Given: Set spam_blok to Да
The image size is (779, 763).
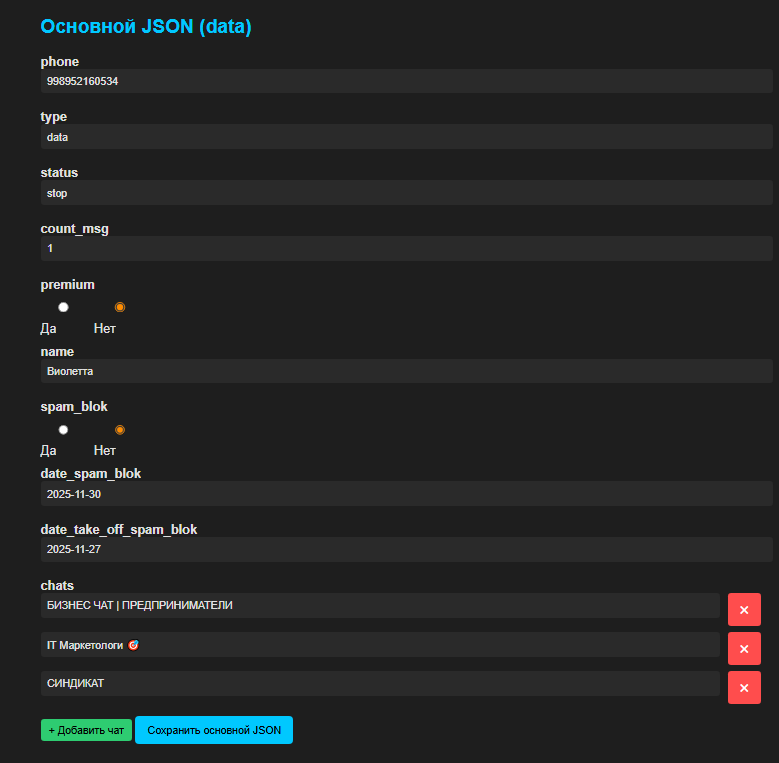Looking at the screenshot, I should [x=63, y=430].
